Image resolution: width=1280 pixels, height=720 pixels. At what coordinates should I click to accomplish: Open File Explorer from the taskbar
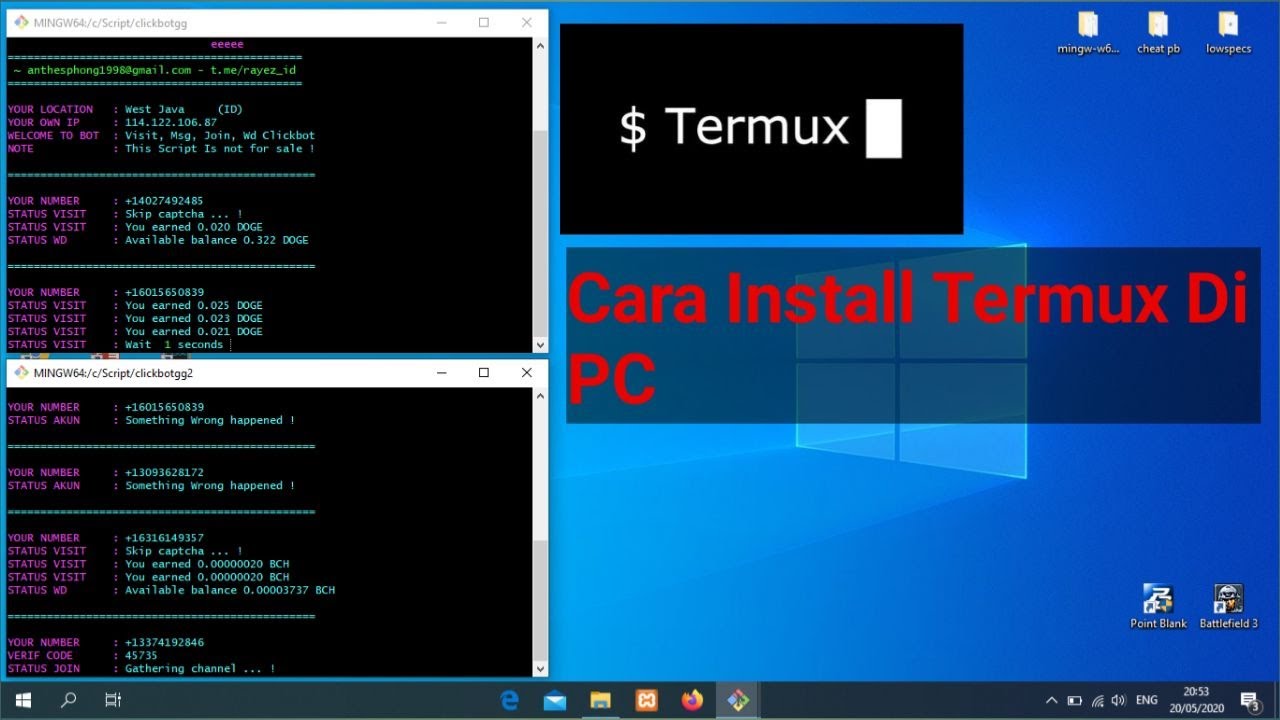click(600, 701)
